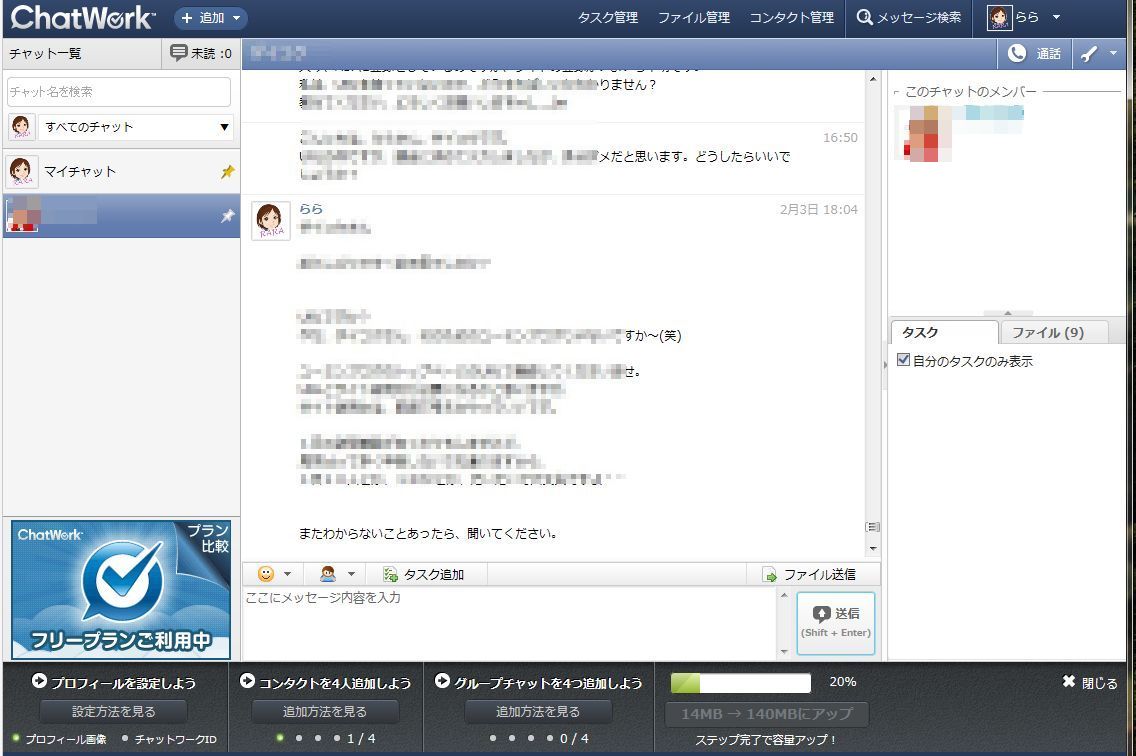The image size is (1136, 756).
Task: Click the ファイル送信 file send icon
Action: [x=769, y=575]
